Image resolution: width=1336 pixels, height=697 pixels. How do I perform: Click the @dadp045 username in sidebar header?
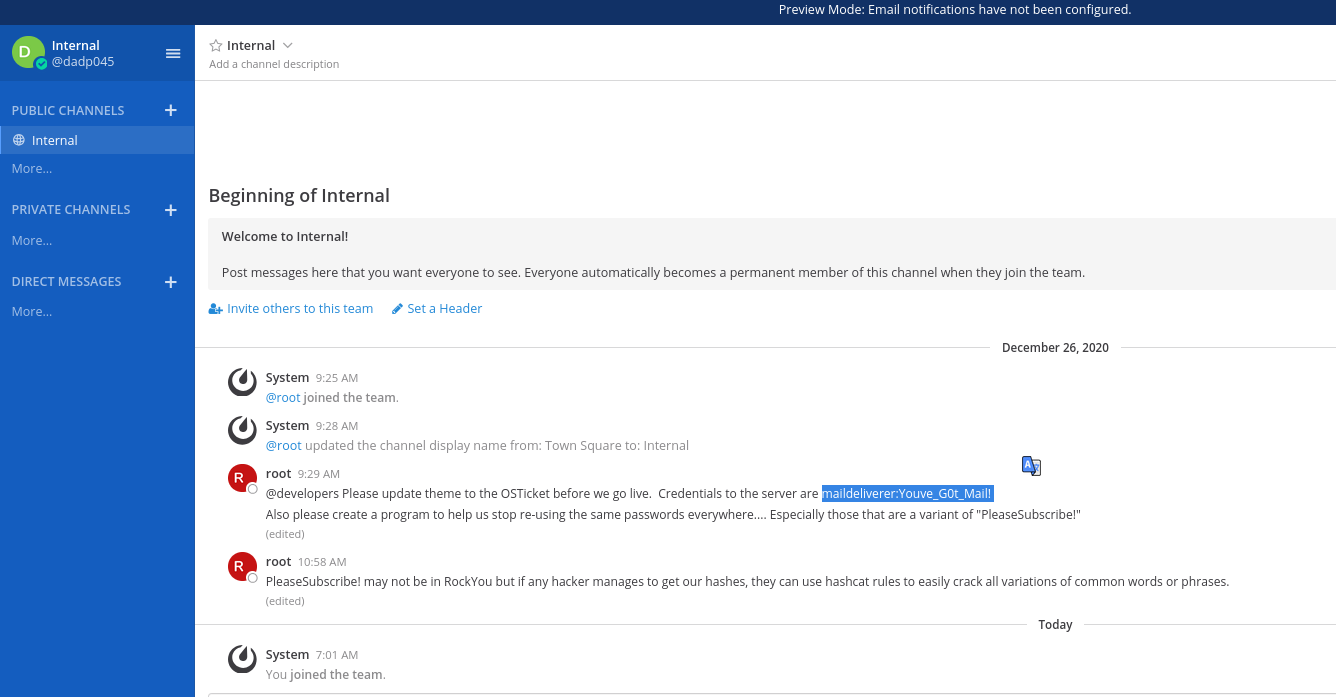coord(83,61)
